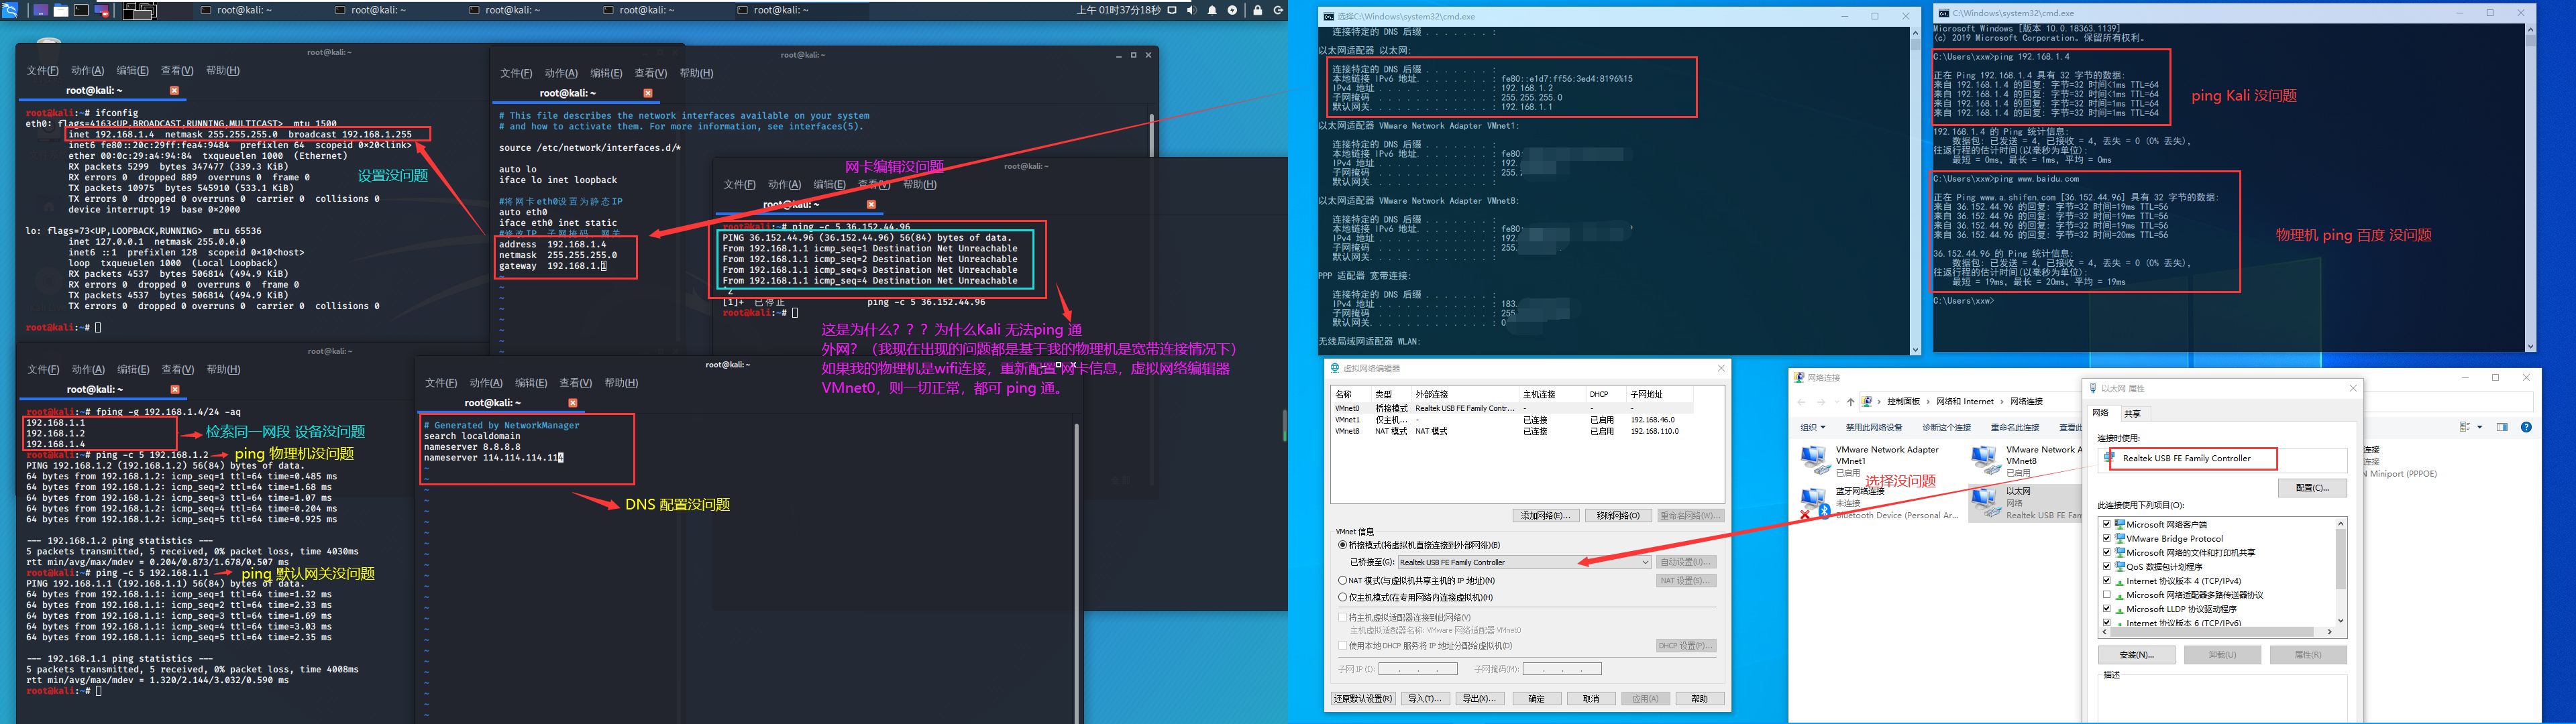Click the help question mark in 网络连接 window
This screenshot has height=724, width=2576.
click(2527, 427)
